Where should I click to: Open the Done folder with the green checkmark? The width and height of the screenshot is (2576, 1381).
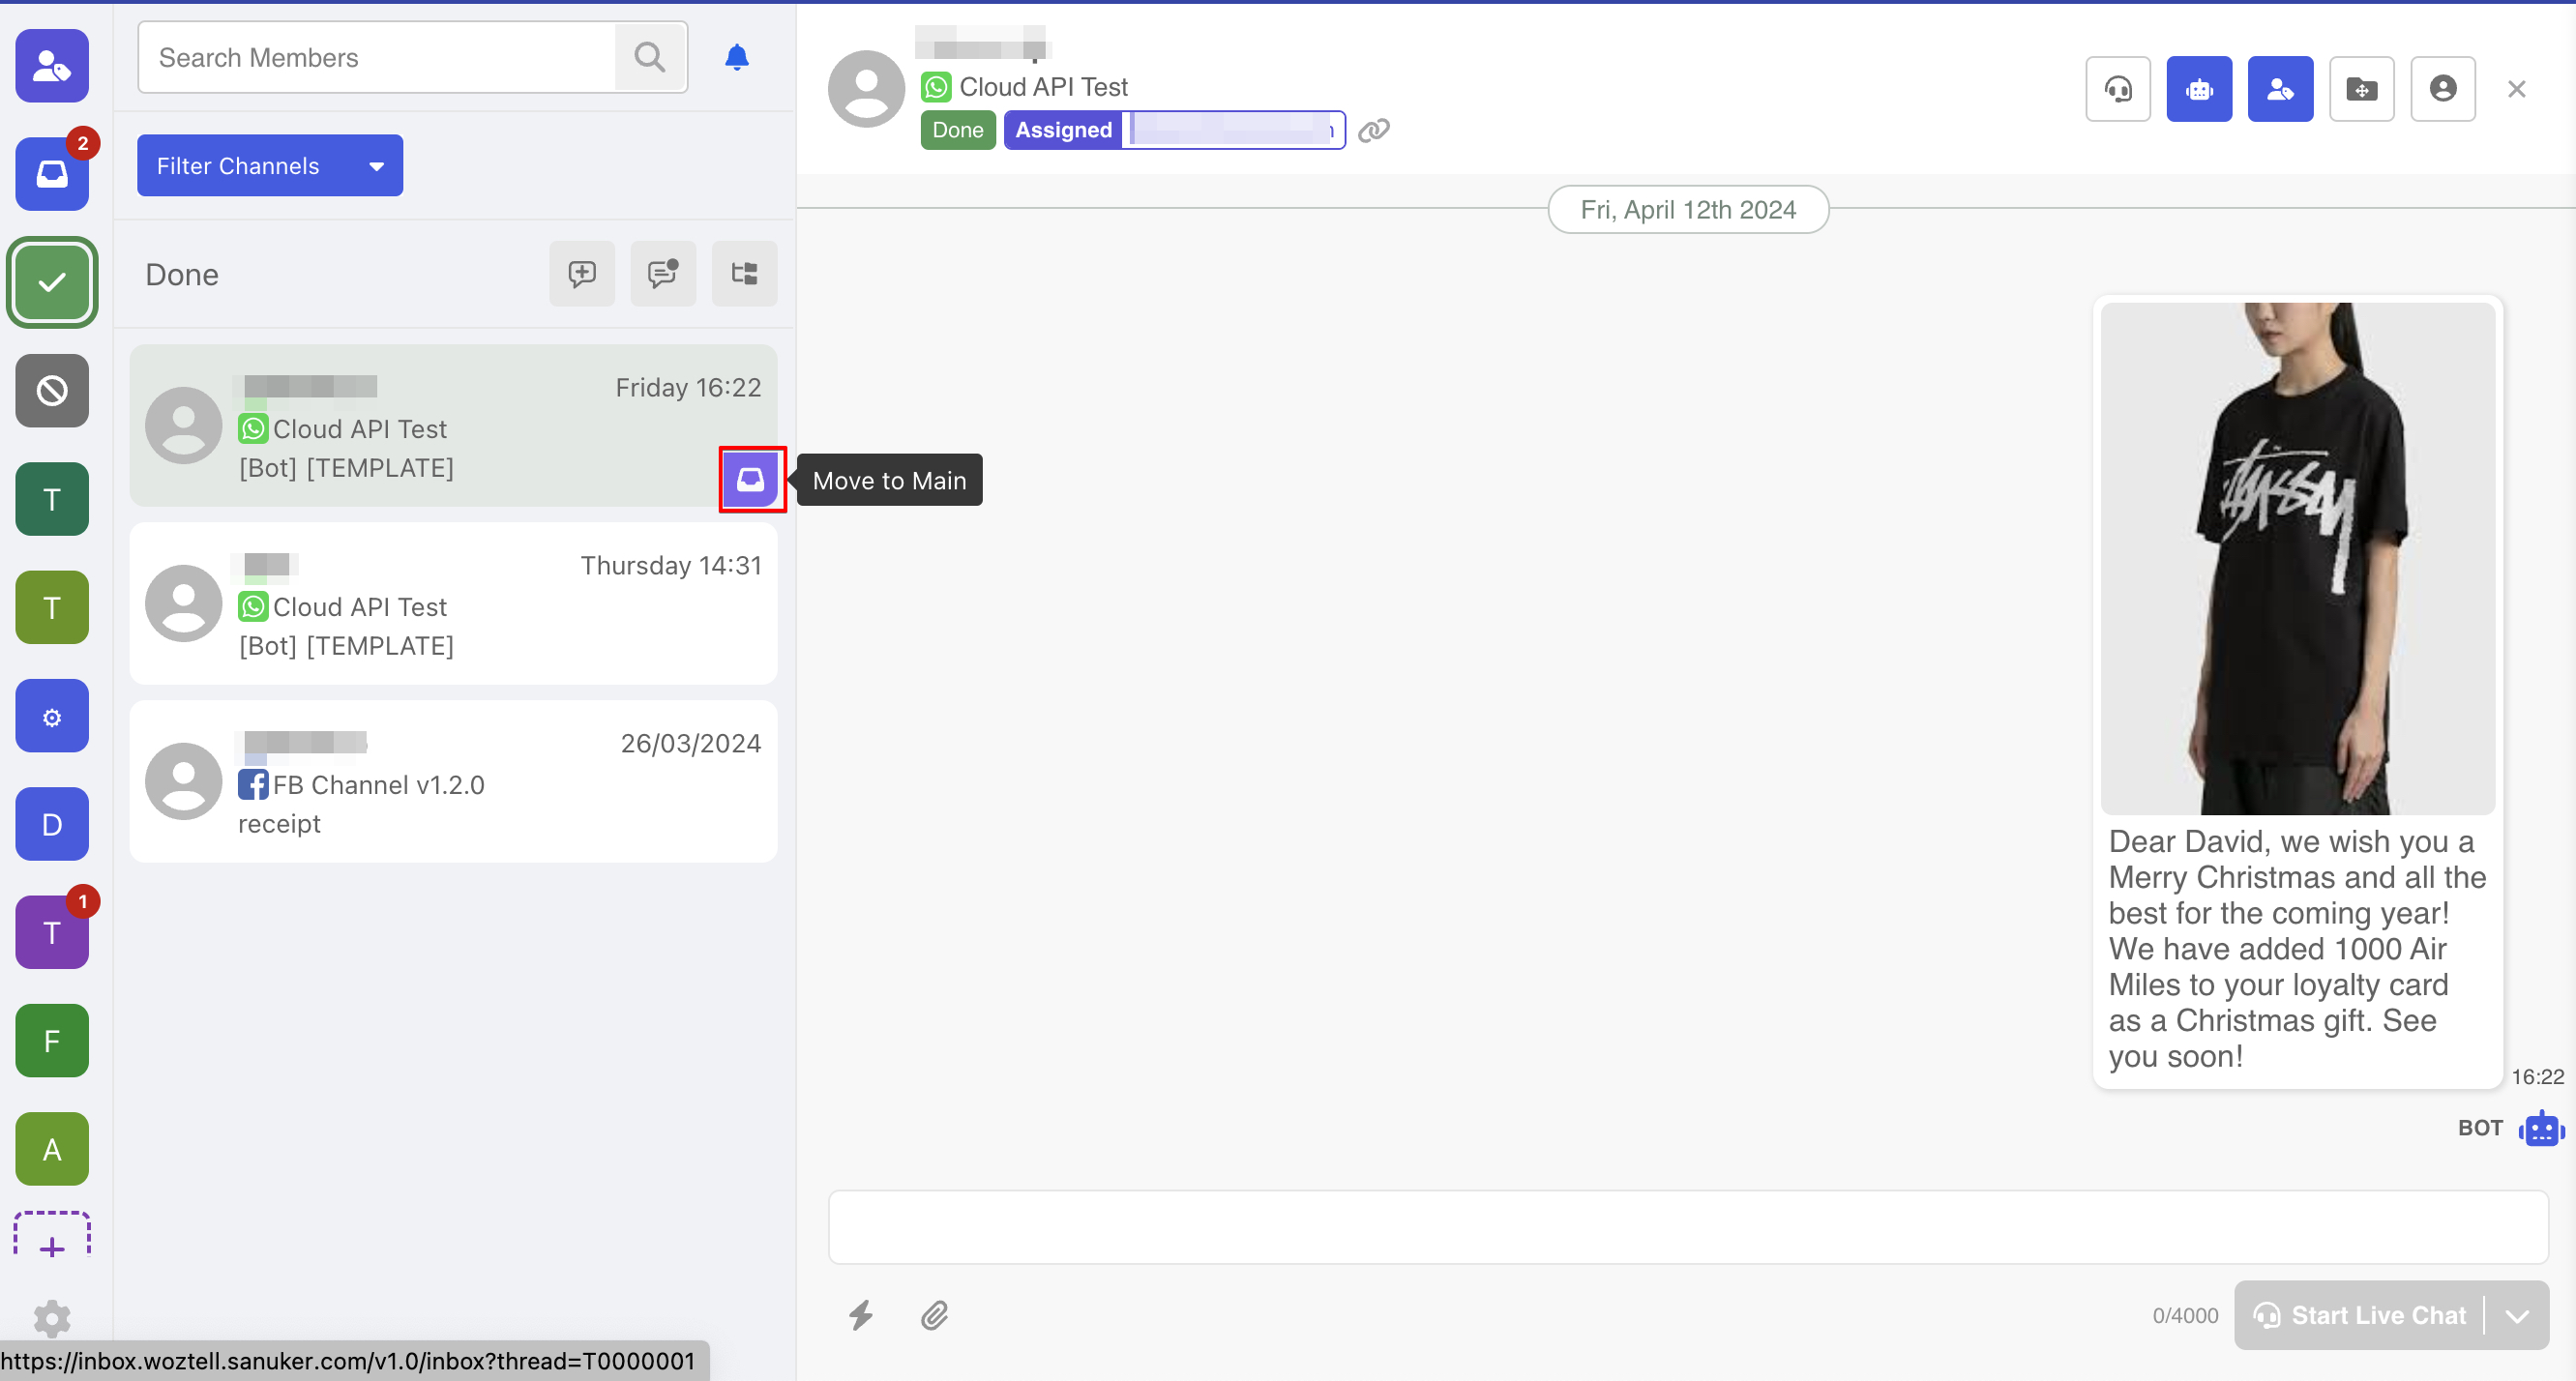52,282
